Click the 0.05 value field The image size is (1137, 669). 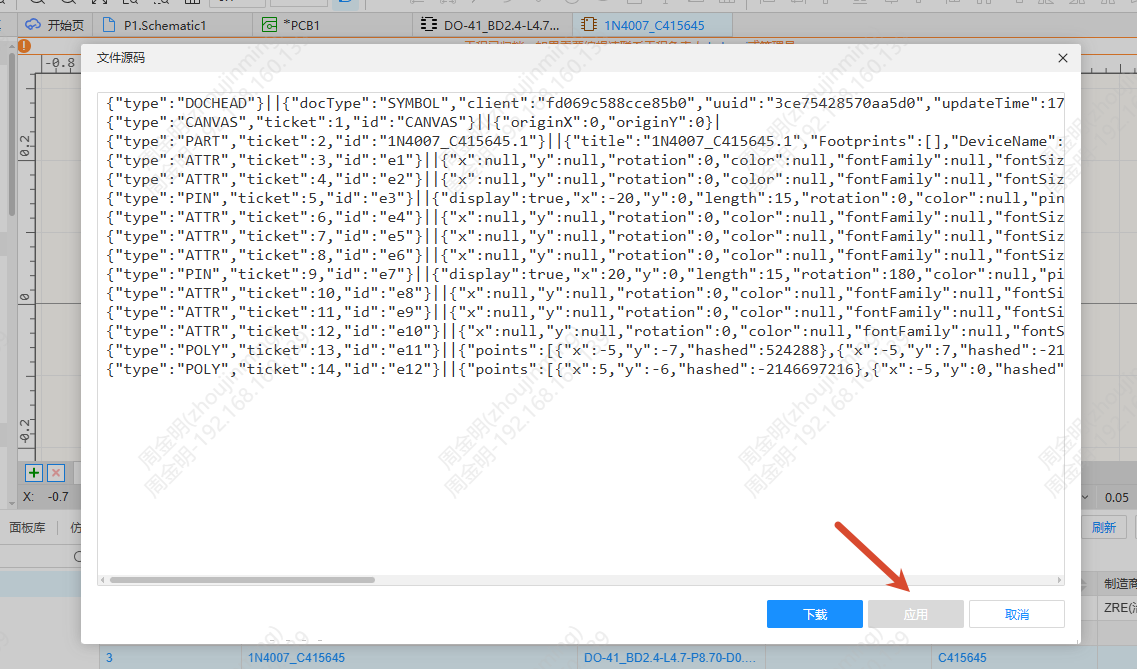[1115, 497]
